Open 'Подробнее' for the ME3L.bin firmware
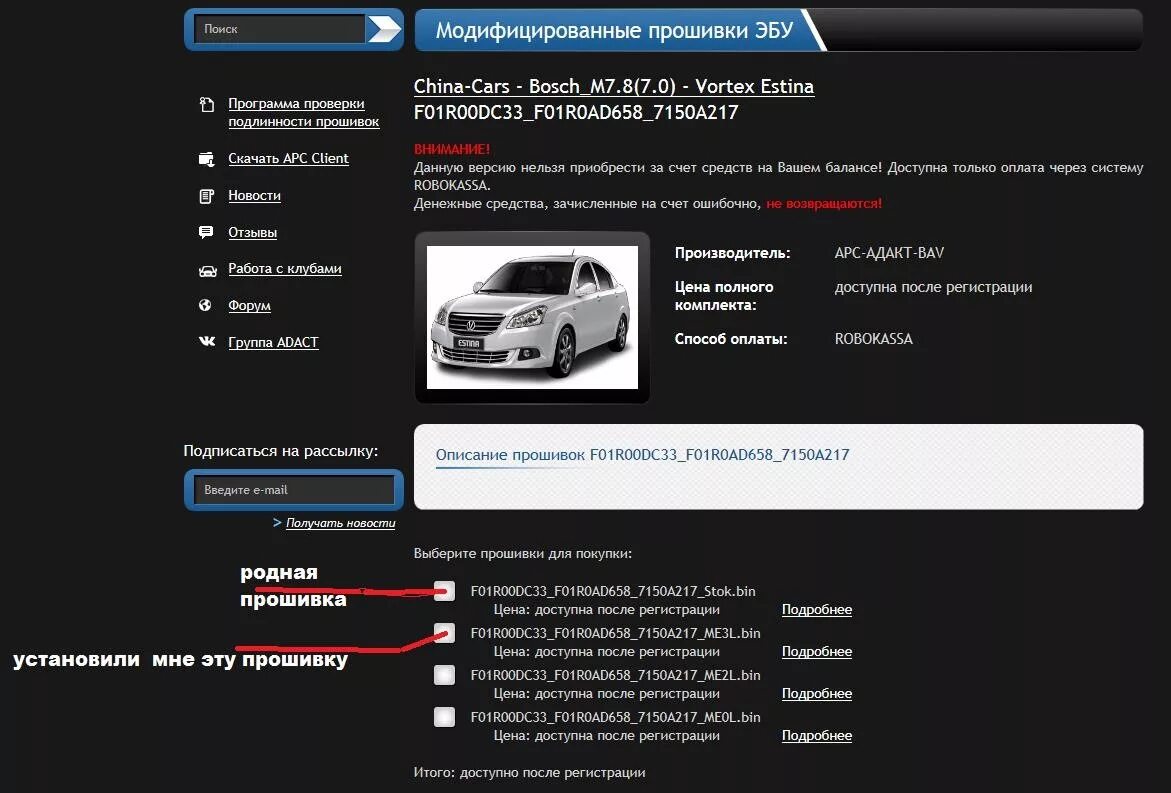Screen dimensions: 1171x793 [x=817, y=651]
